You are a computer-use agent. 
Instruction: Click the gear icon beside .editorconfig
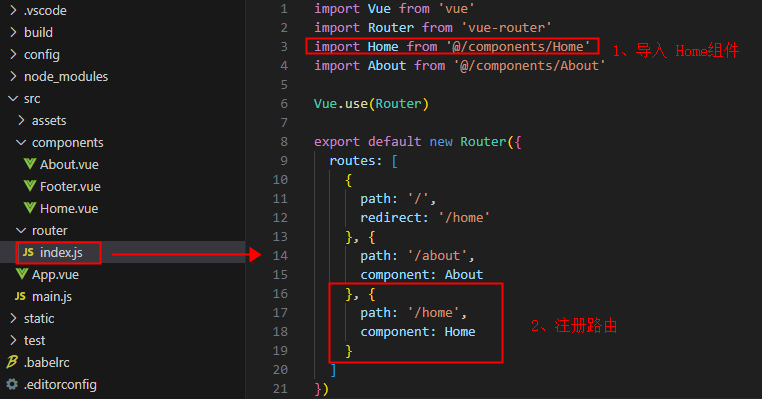pyautogui.click(x=12, y=384)
